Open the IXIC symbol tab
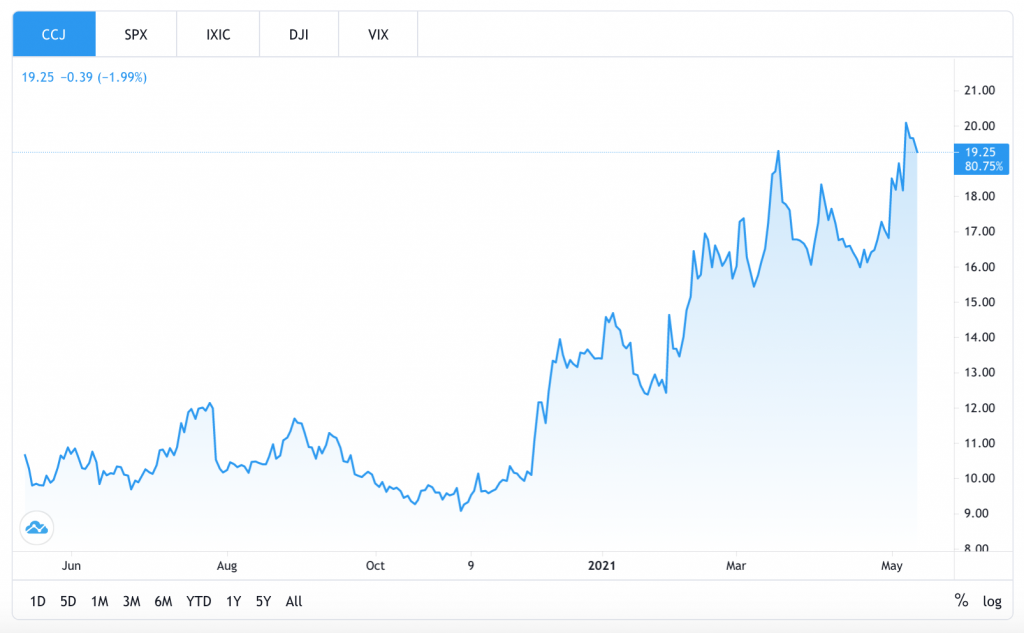The width and height of the screenshot is (1024, 633). pyautogui.click(x=217, y=34)
